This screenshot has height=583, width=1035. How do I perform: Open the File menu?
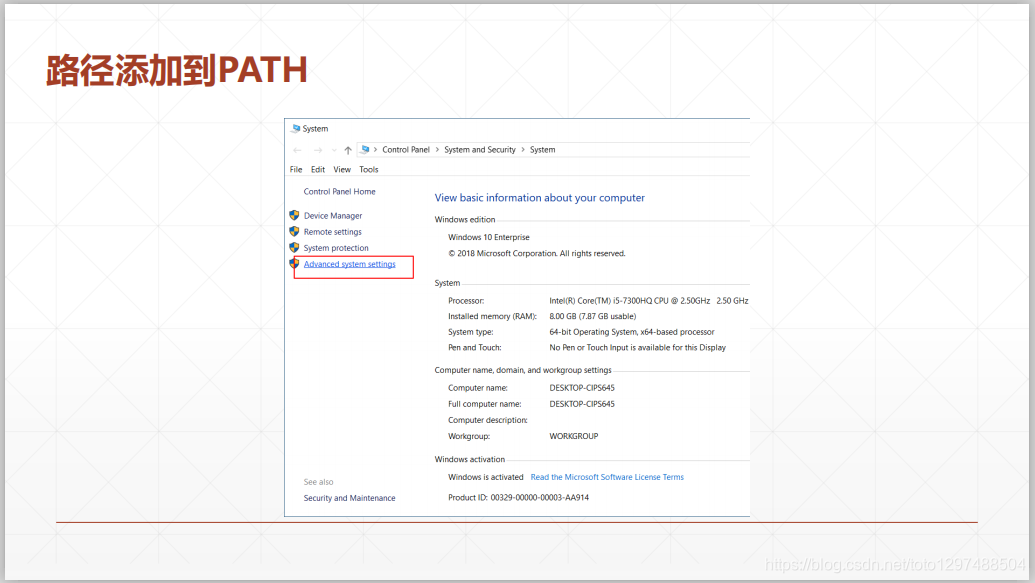[296, 170]
